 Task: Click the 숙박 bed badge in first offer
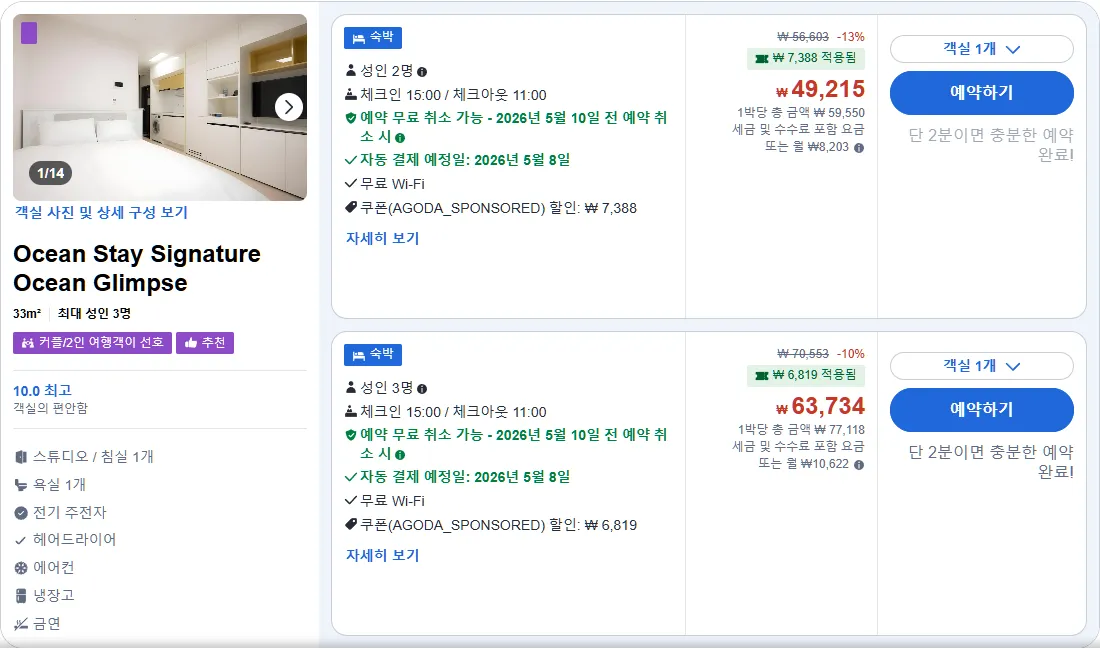(373, 38)
